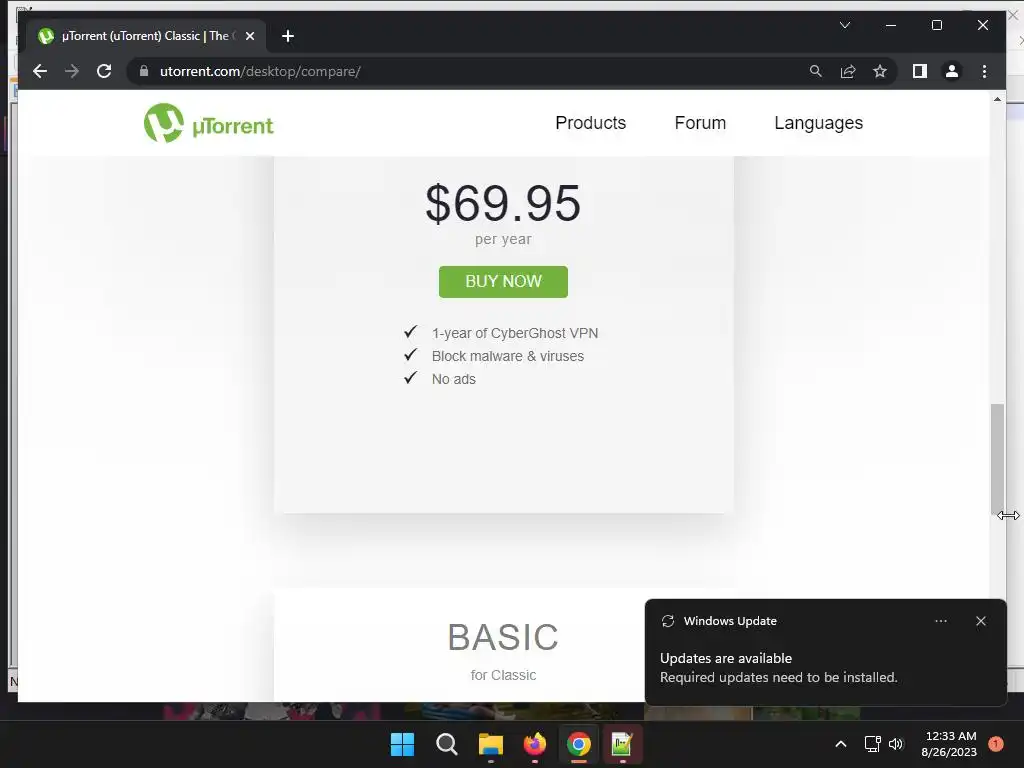Open the Chrome profile icon
The width and height of the screenshot is (1024, 768).
[x=952, y=71]
